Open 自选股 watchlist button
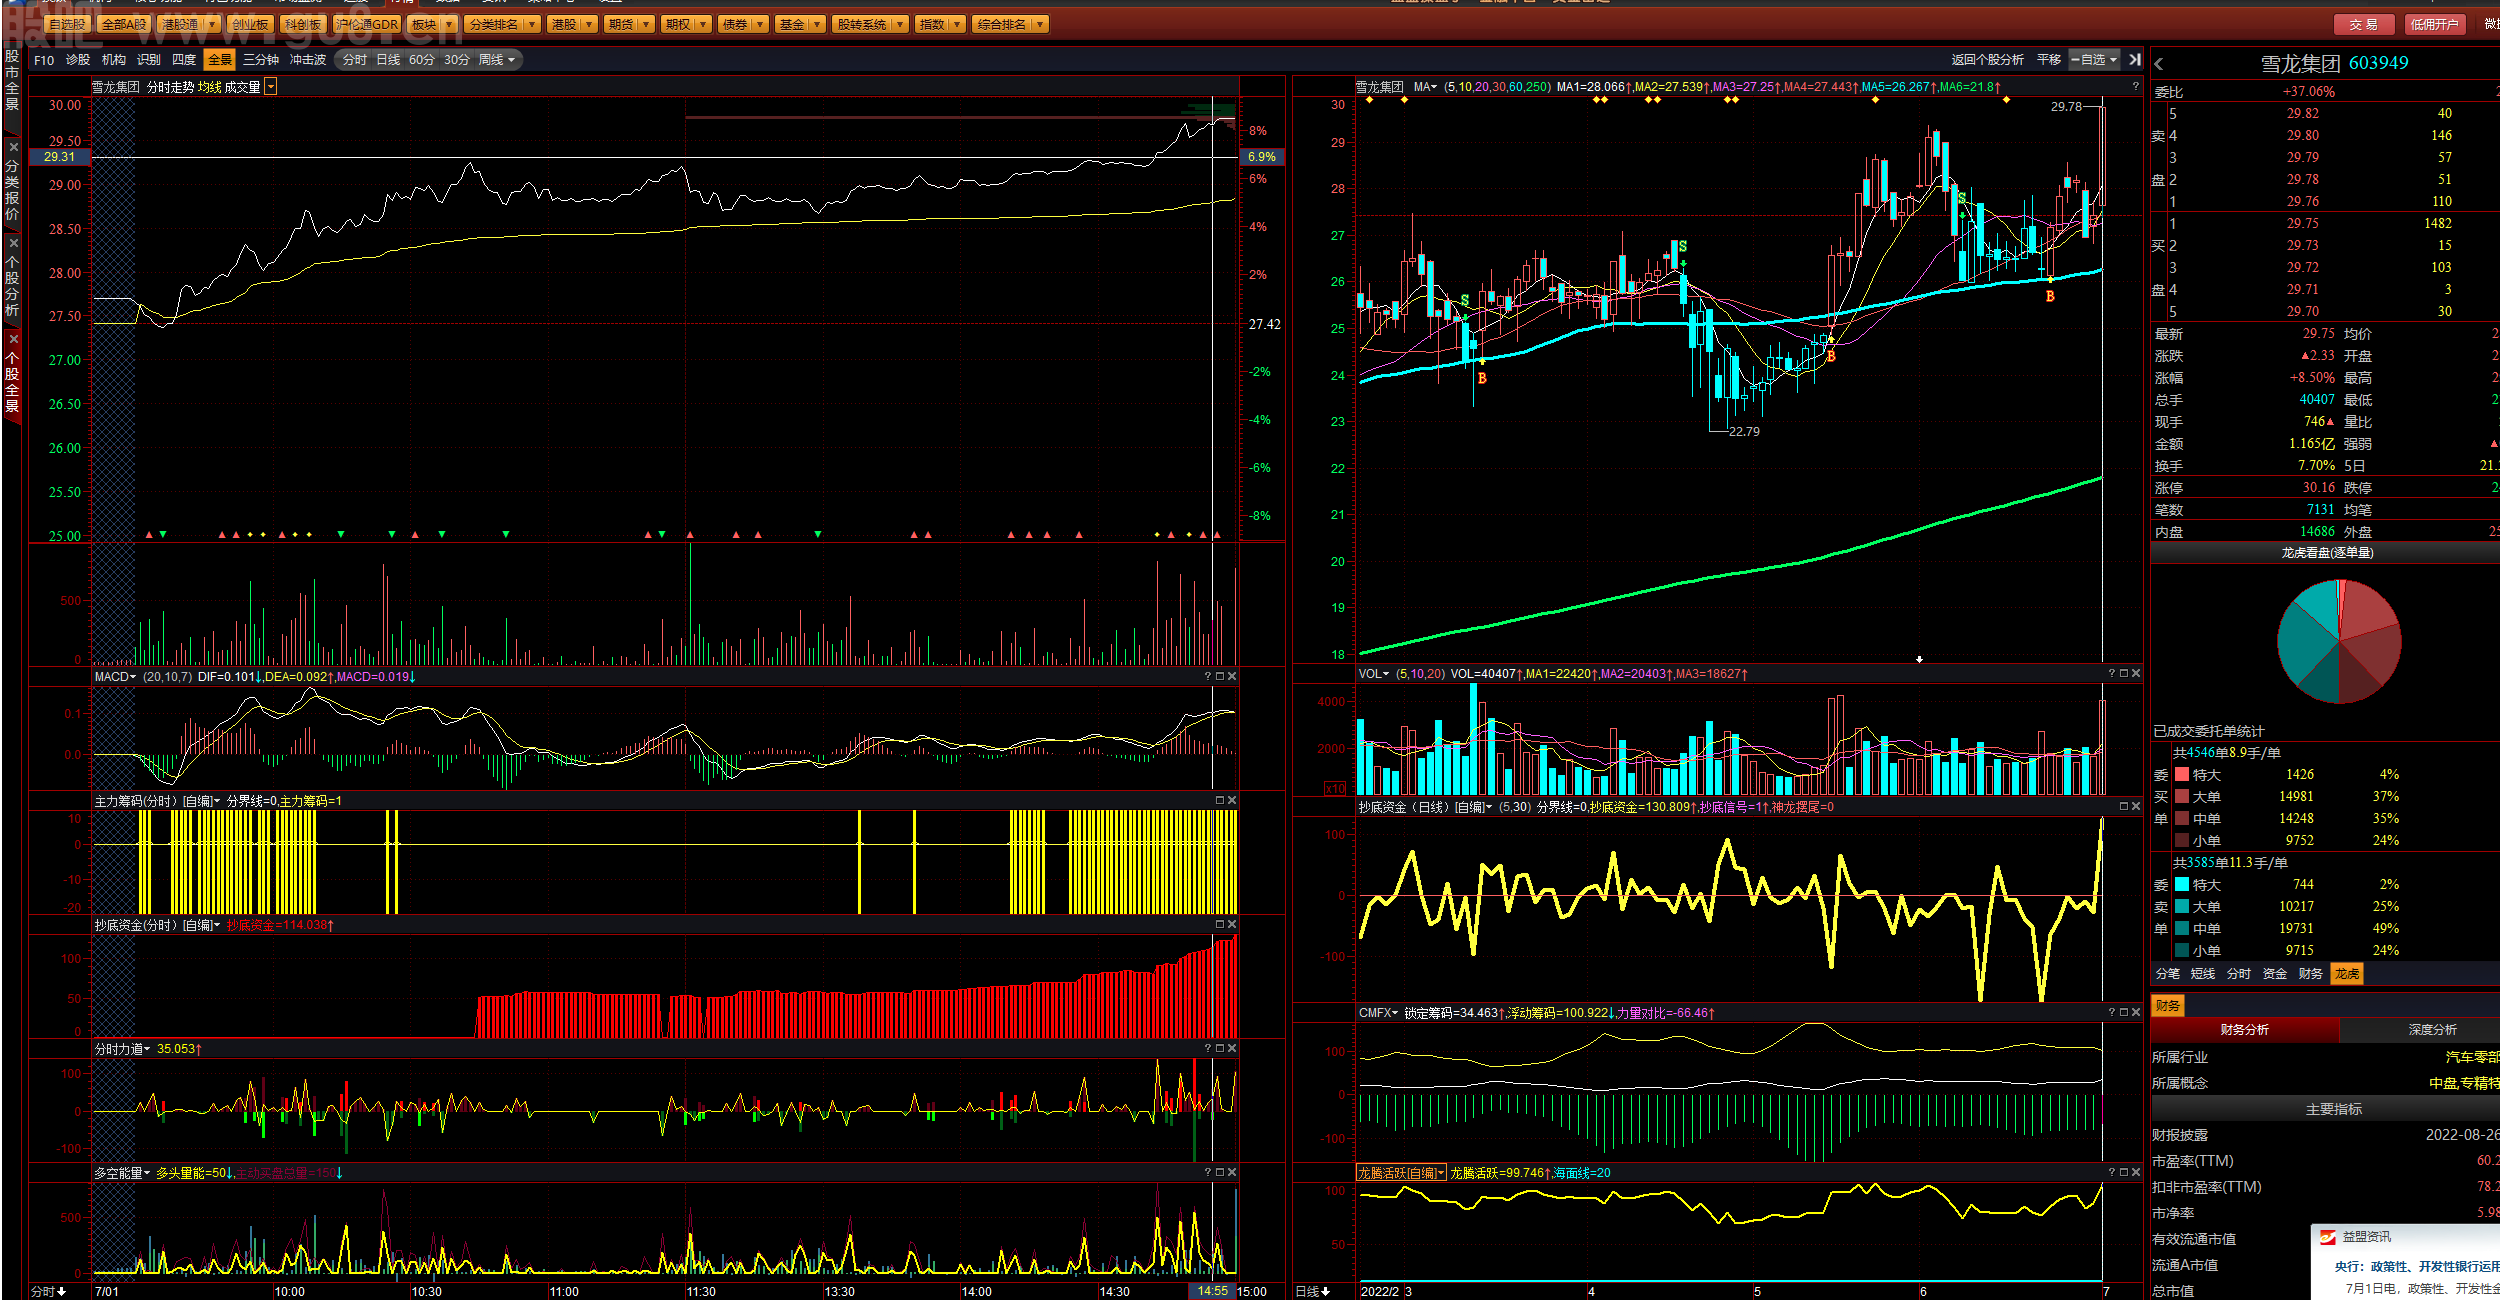This screenshot has height=1300, width=2500. pyautogui.click(x=67, y=24)
